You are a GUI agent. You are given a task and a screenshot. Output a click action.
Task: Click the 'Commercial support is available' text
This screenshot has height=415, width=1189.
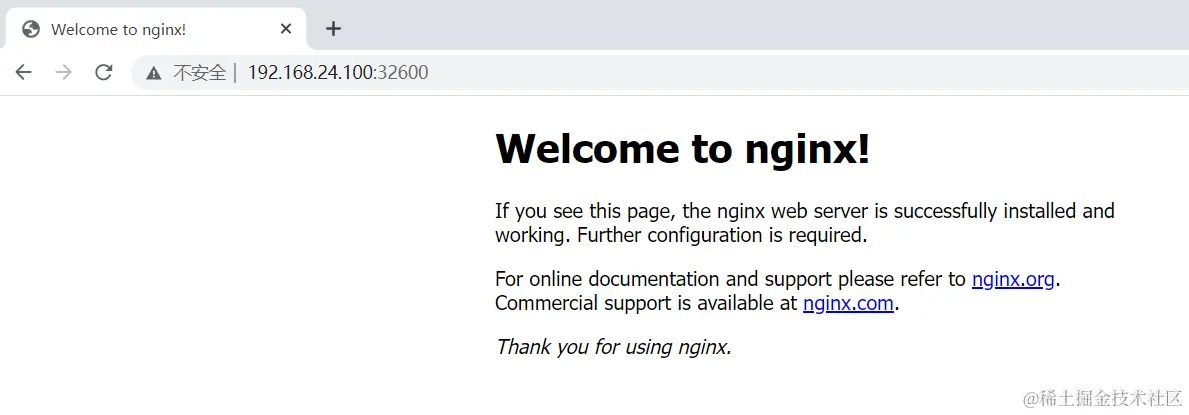(646, 303)
